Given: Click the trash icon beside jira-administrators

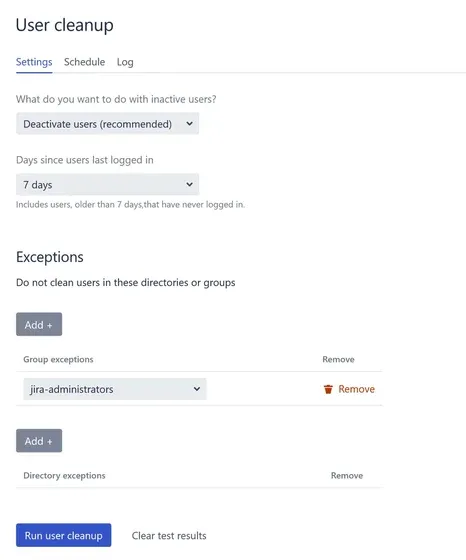Looking at the screenshot, I should point(328,389).
